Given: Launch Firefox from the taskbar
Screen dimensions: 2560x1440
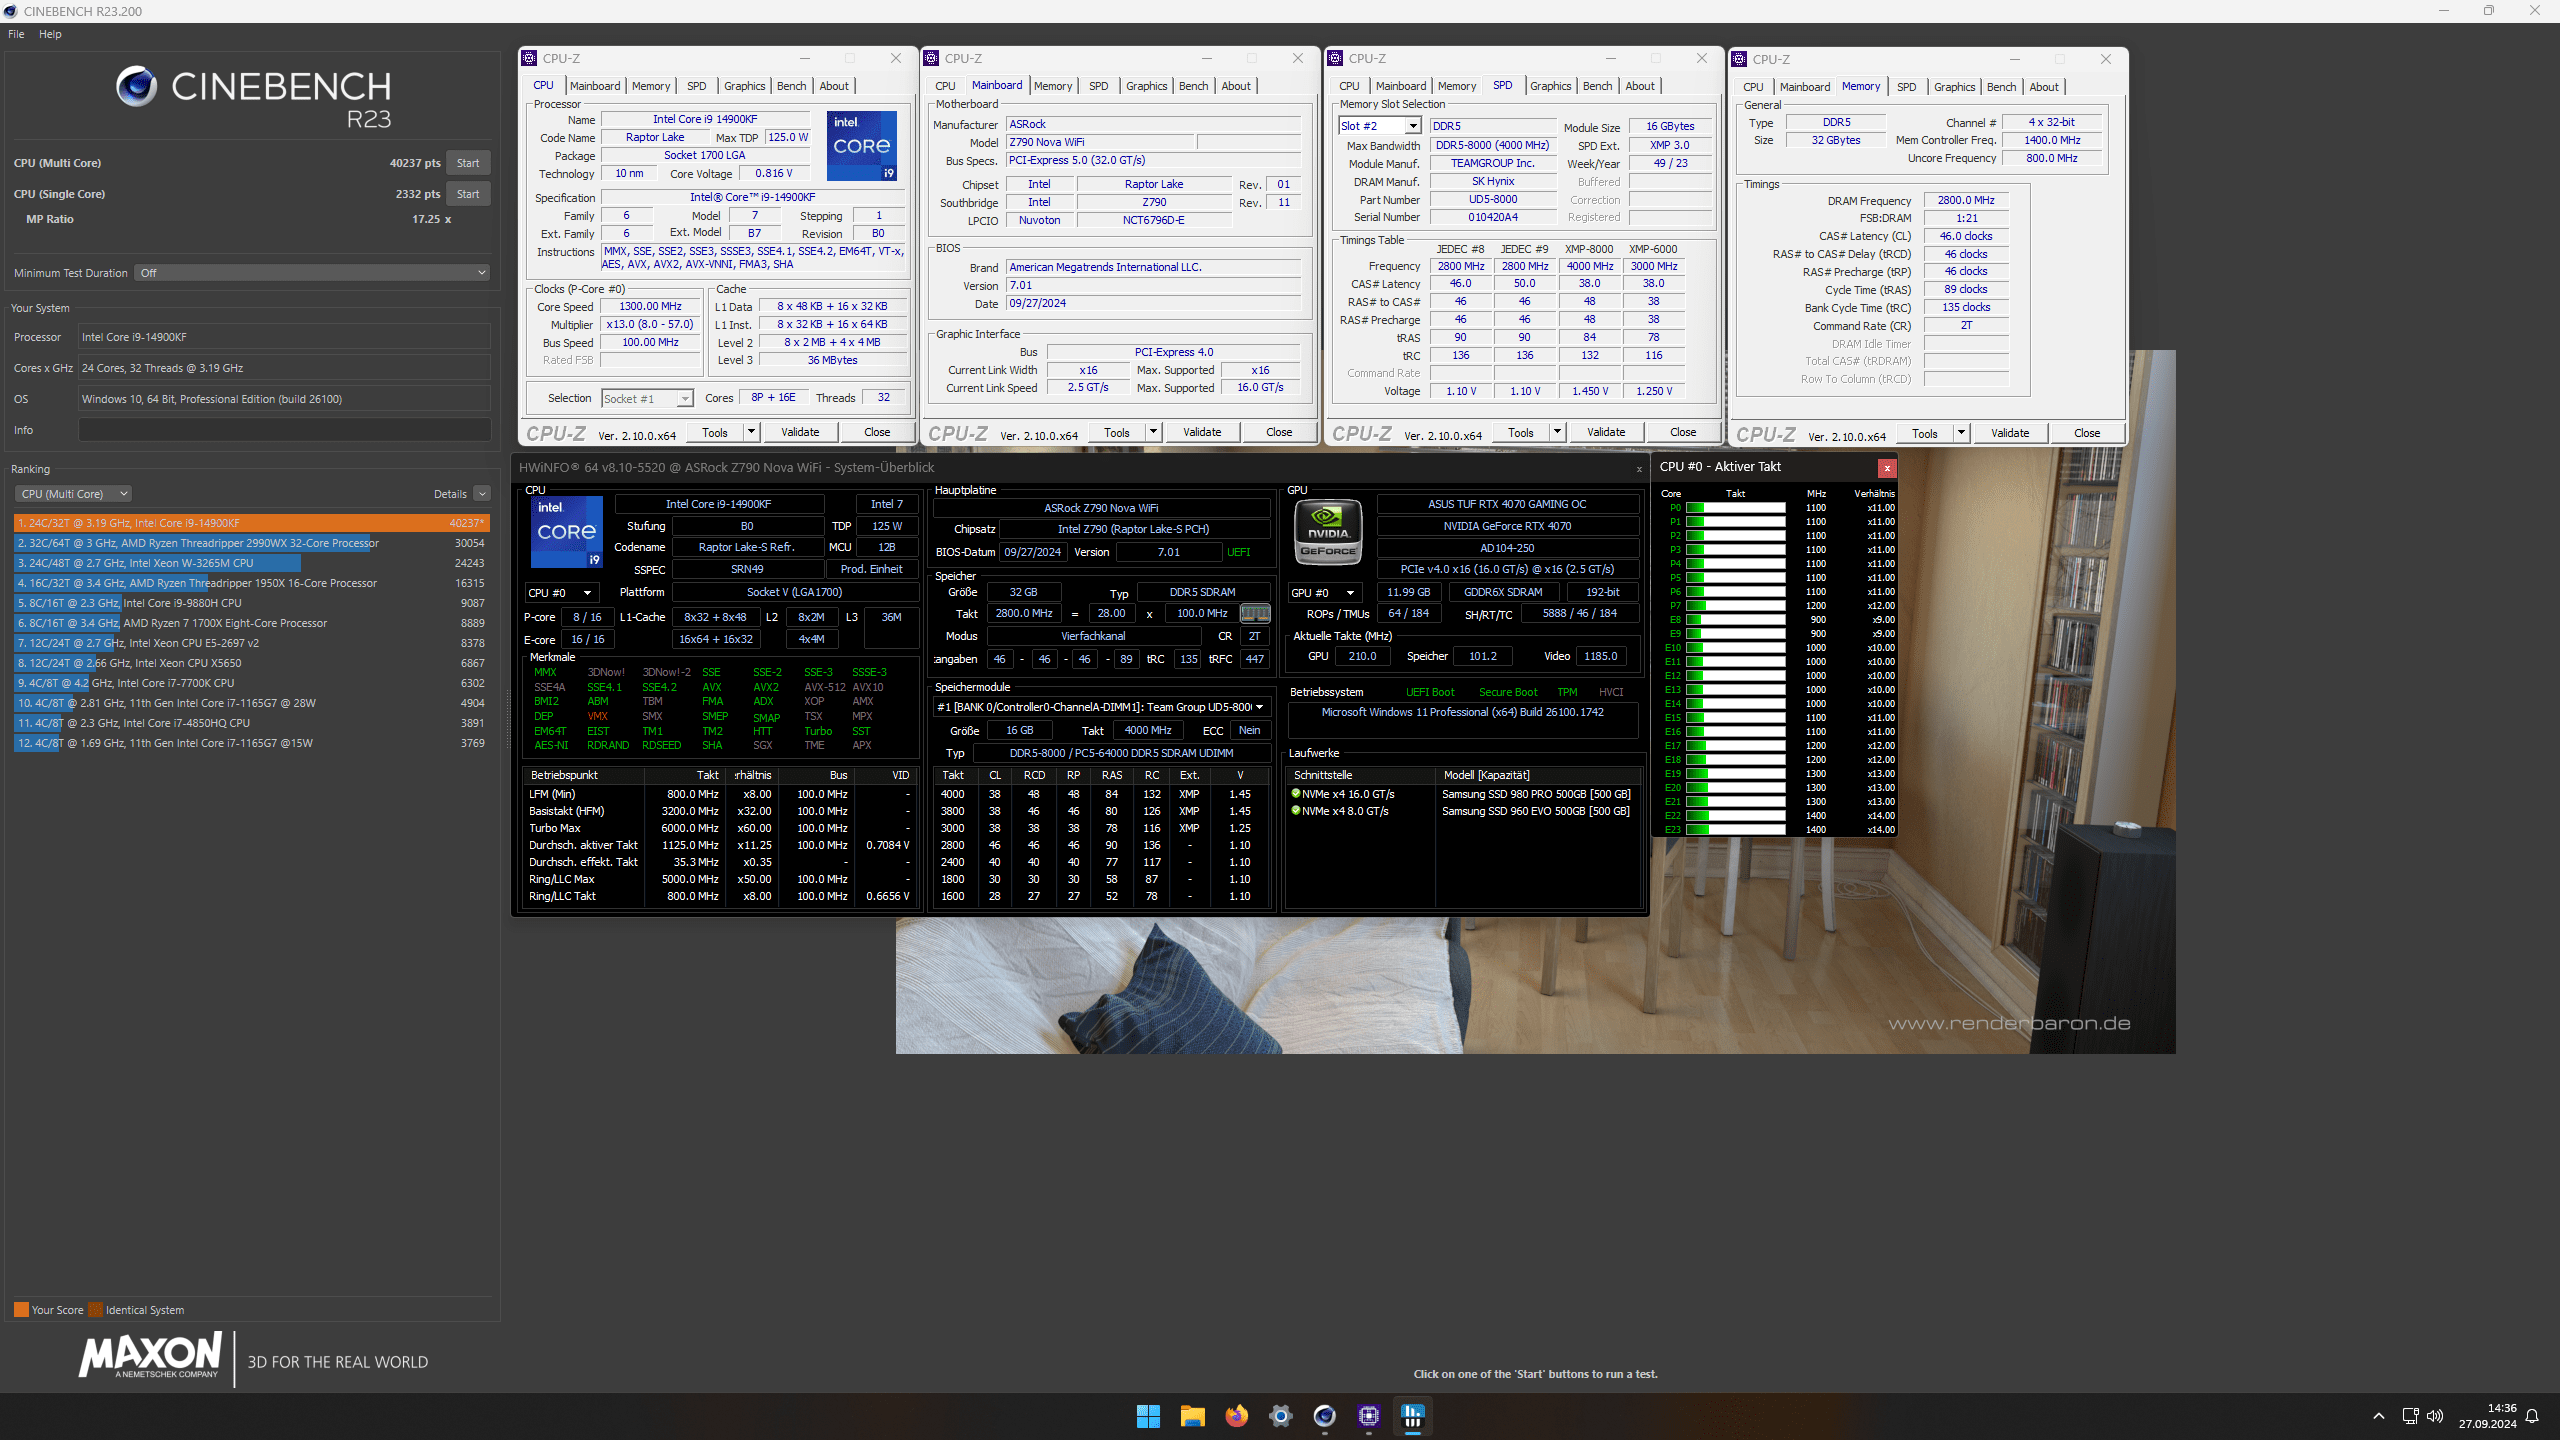Looking at the screenshot, I should pos(1236,1416).
